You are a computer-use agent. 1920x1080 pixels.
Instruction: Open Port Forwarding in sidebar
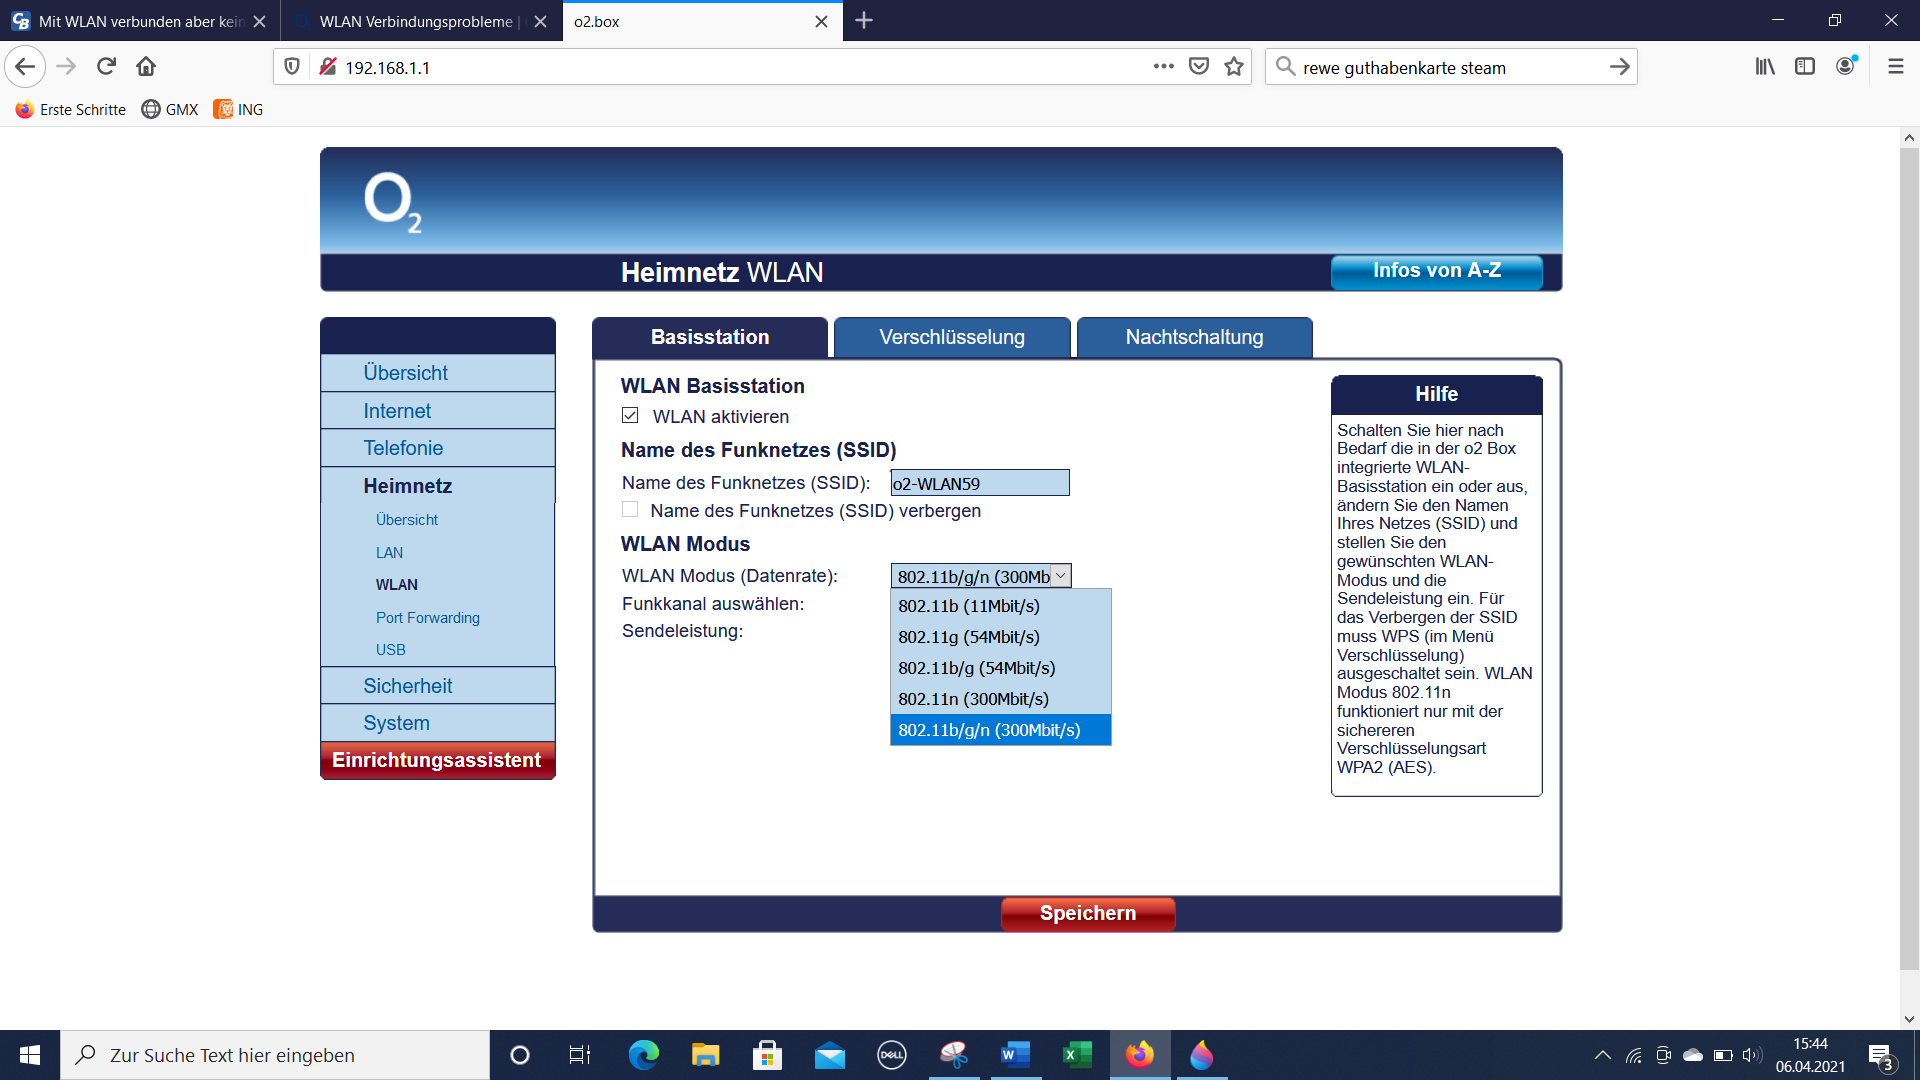click(427, 618)
